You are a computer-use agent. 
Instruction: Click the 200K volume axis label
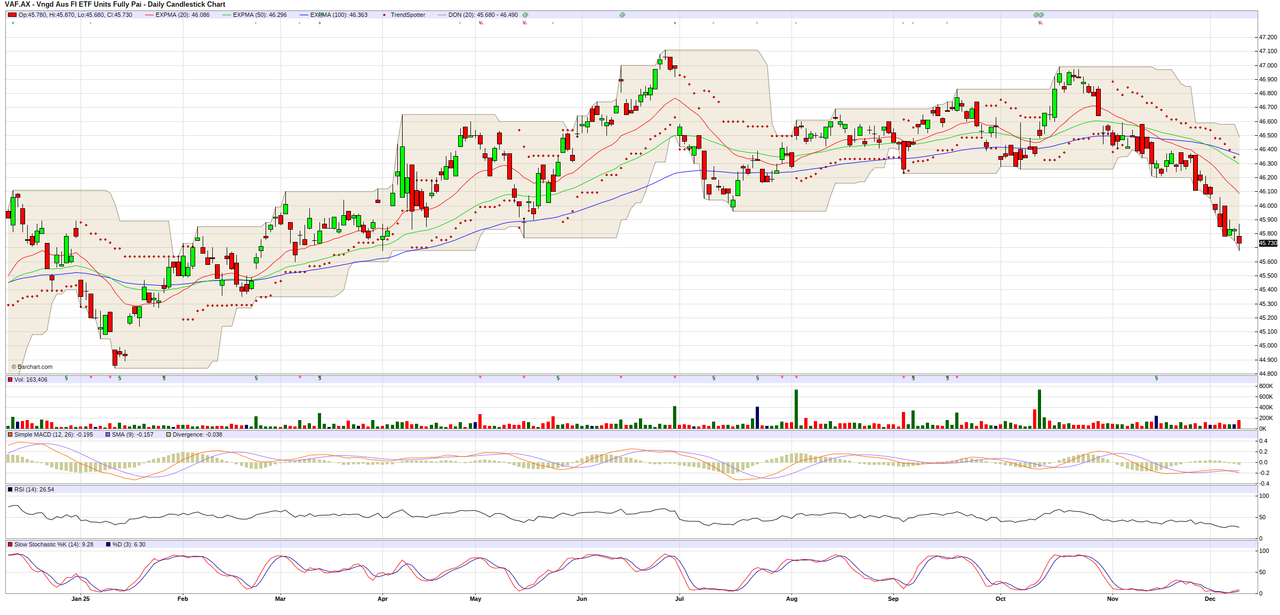pyautogui.click(x=1266, y=418)
